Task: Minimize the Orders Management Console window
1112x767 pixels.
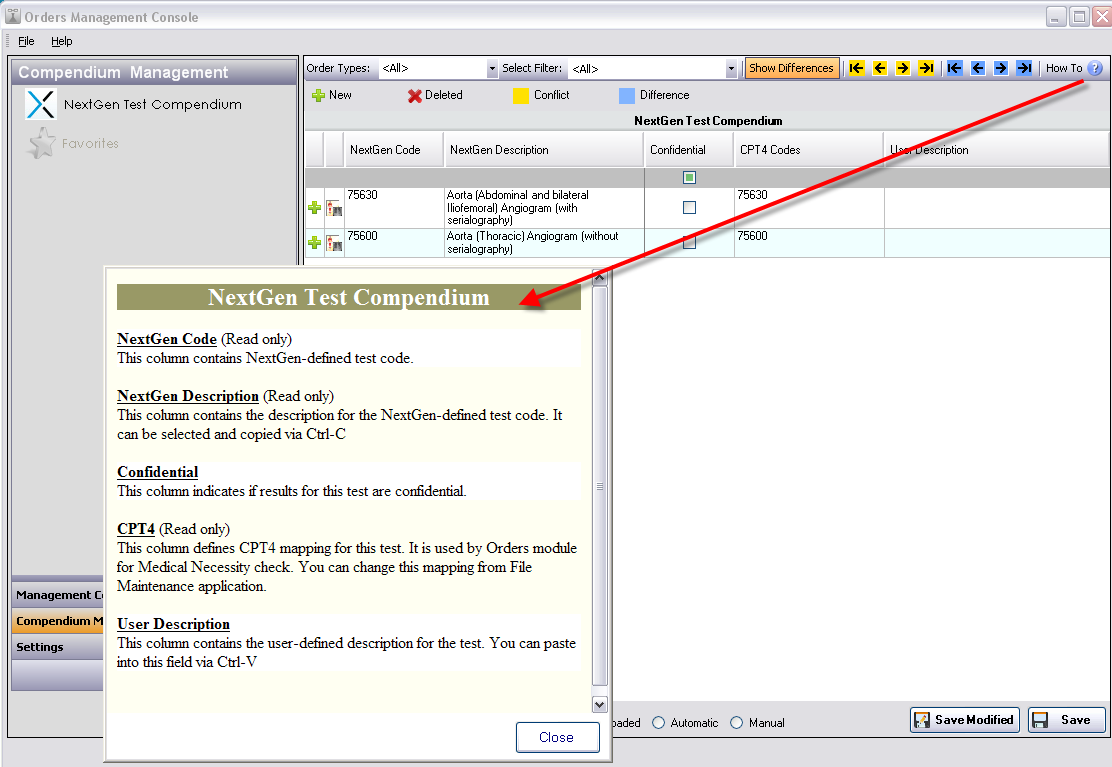Action: click(x=1056, y=16)
